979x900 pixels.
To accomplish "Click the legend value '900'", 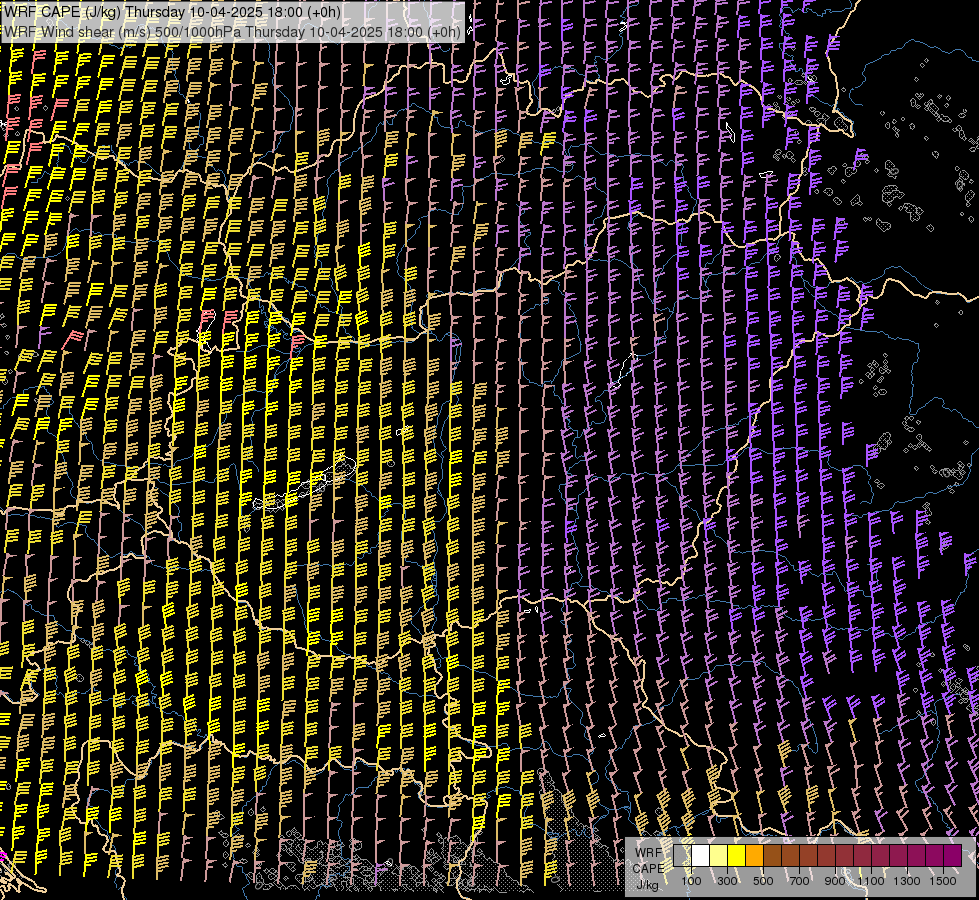I will [835, 881].
